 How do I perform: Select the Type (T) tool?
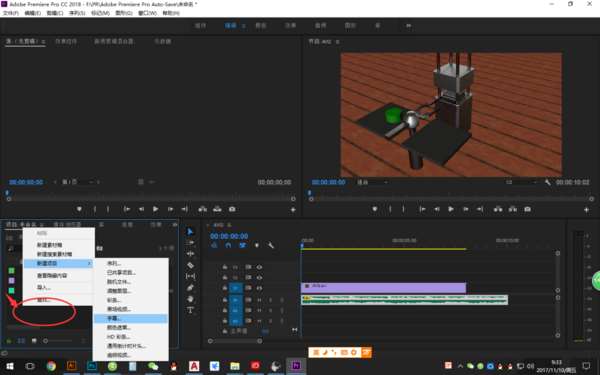pos(190,310)
